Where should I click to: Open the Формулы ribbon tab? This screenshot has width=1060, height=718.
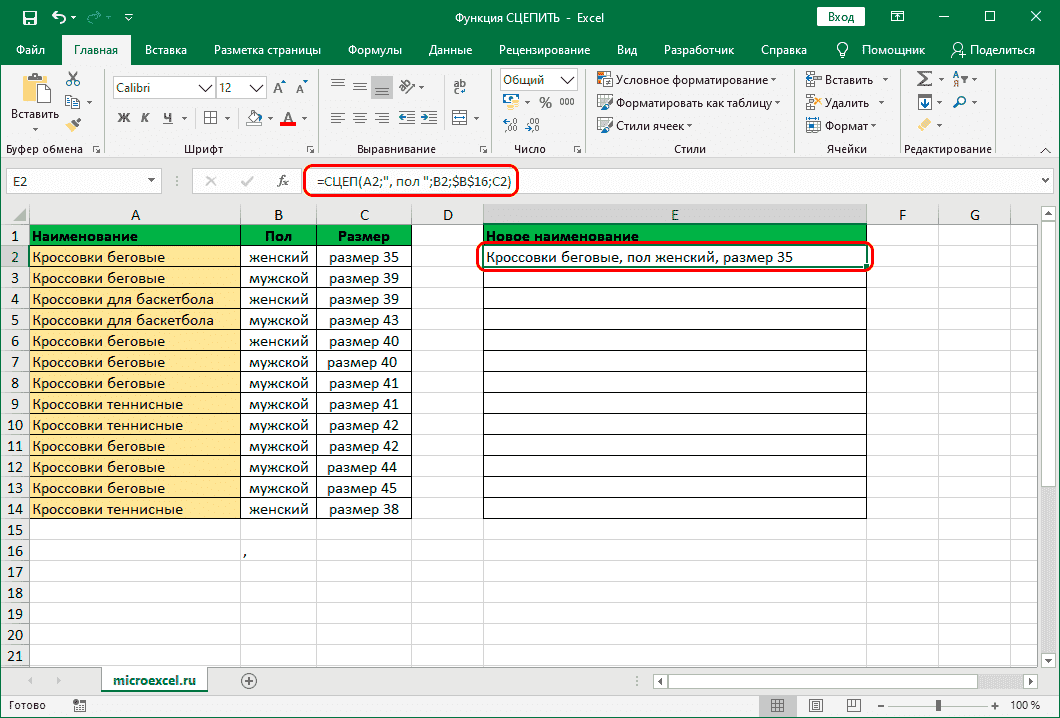click(x=375, y=49)
